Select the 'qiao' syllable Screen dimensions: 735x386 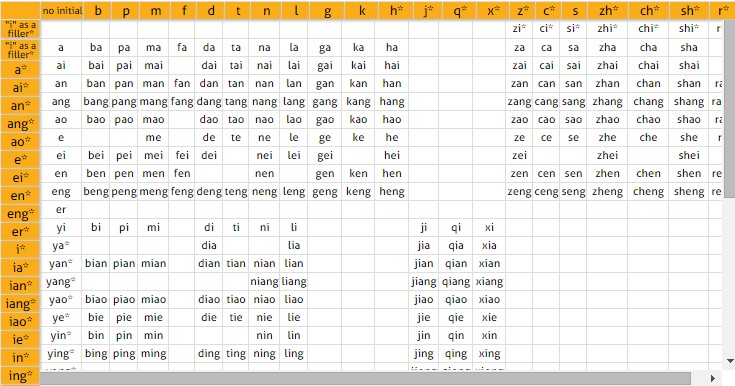click(x=456, y=300)
